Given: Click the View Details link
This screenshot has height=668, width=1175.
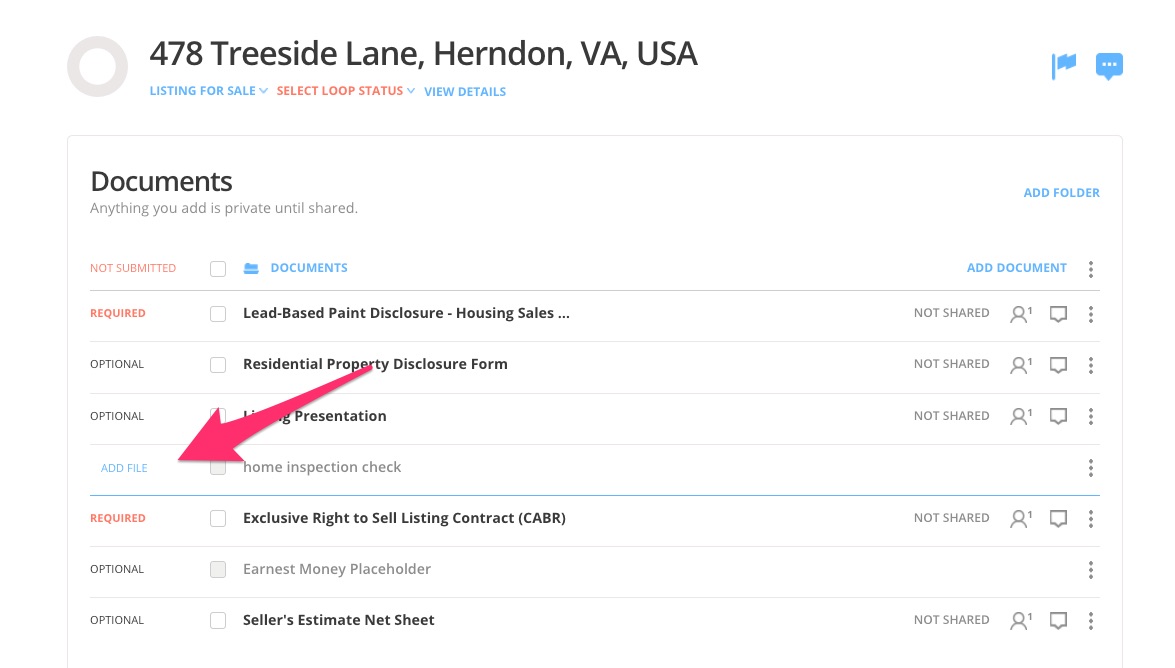Looking at the screenshot, I should point(465,92).
